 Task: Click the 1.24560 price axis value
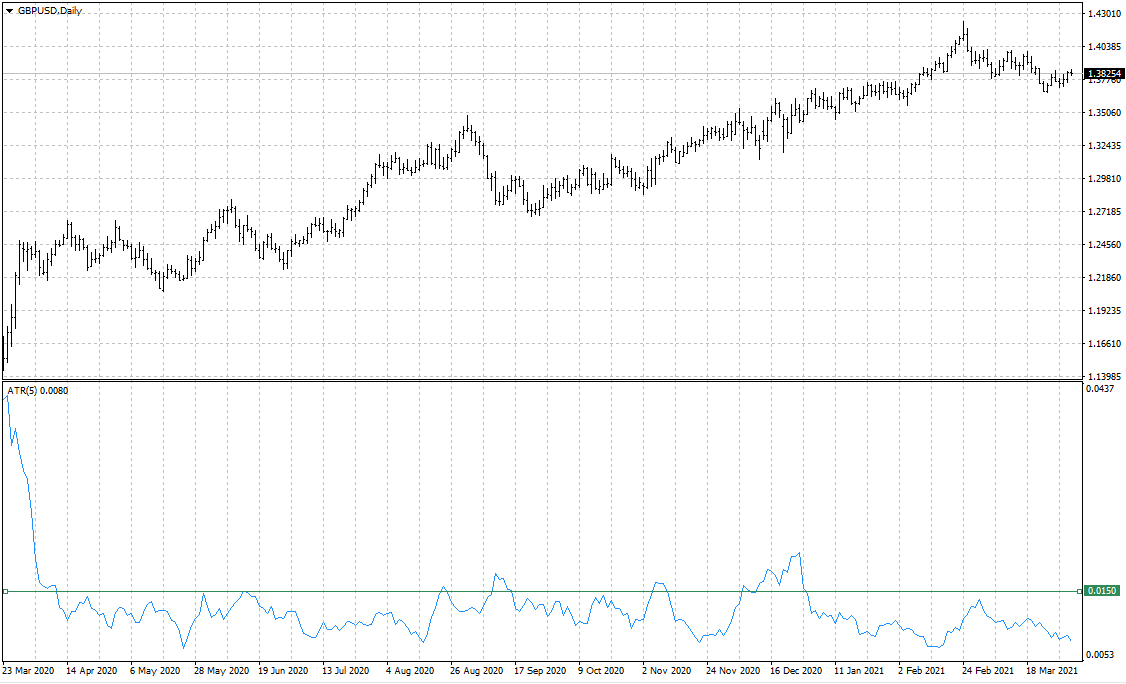(1104, 245)
